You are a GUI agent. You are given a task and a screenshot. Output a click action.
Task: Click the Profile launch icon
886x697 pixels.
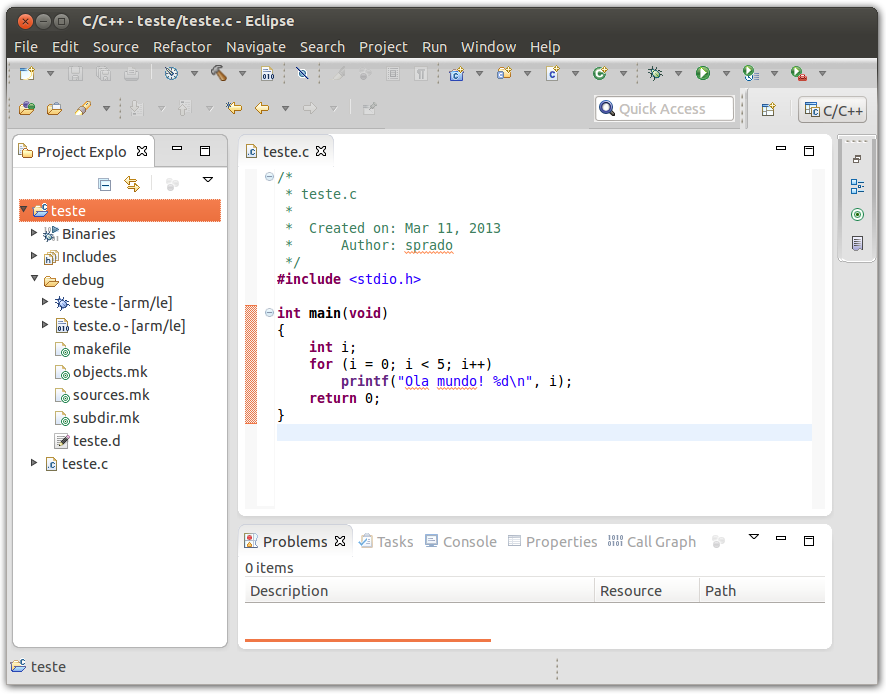tap(751, 73)
